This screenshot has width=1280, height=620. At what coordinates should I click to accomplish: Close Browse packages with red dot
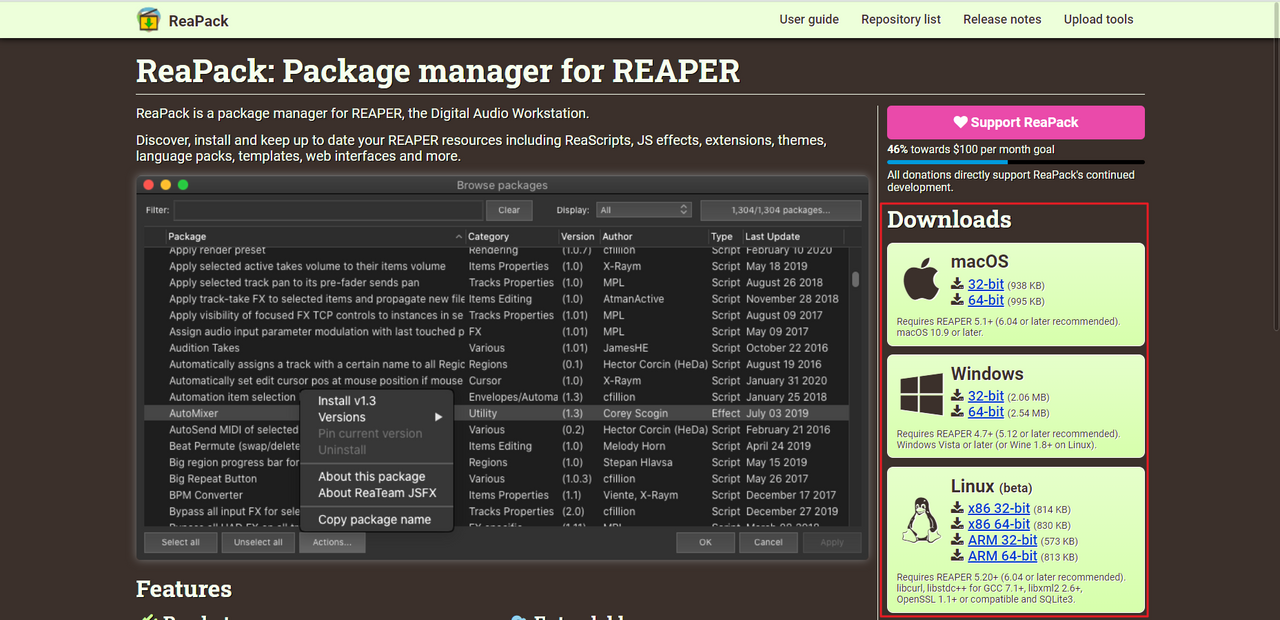click(x=149, y=185)
